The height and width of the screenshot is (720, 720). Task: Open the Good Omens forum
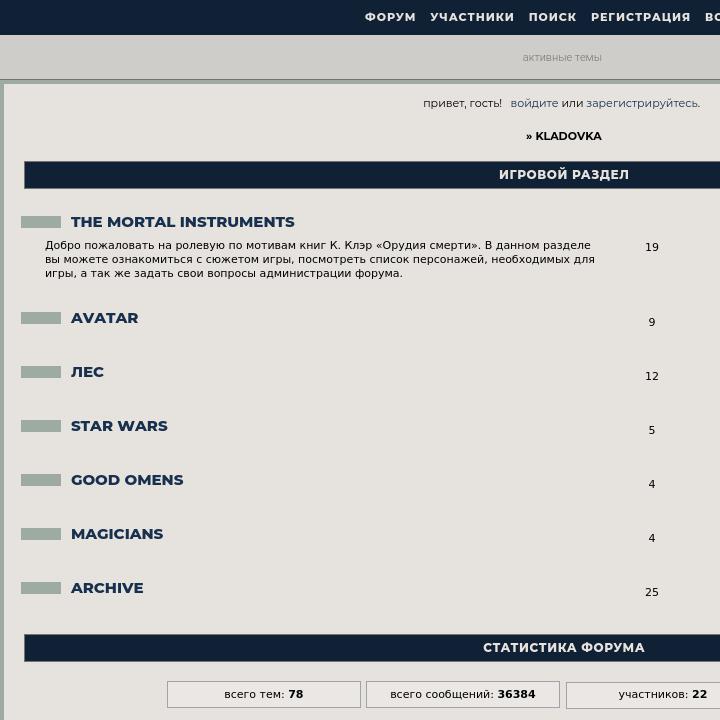[127, 480]
